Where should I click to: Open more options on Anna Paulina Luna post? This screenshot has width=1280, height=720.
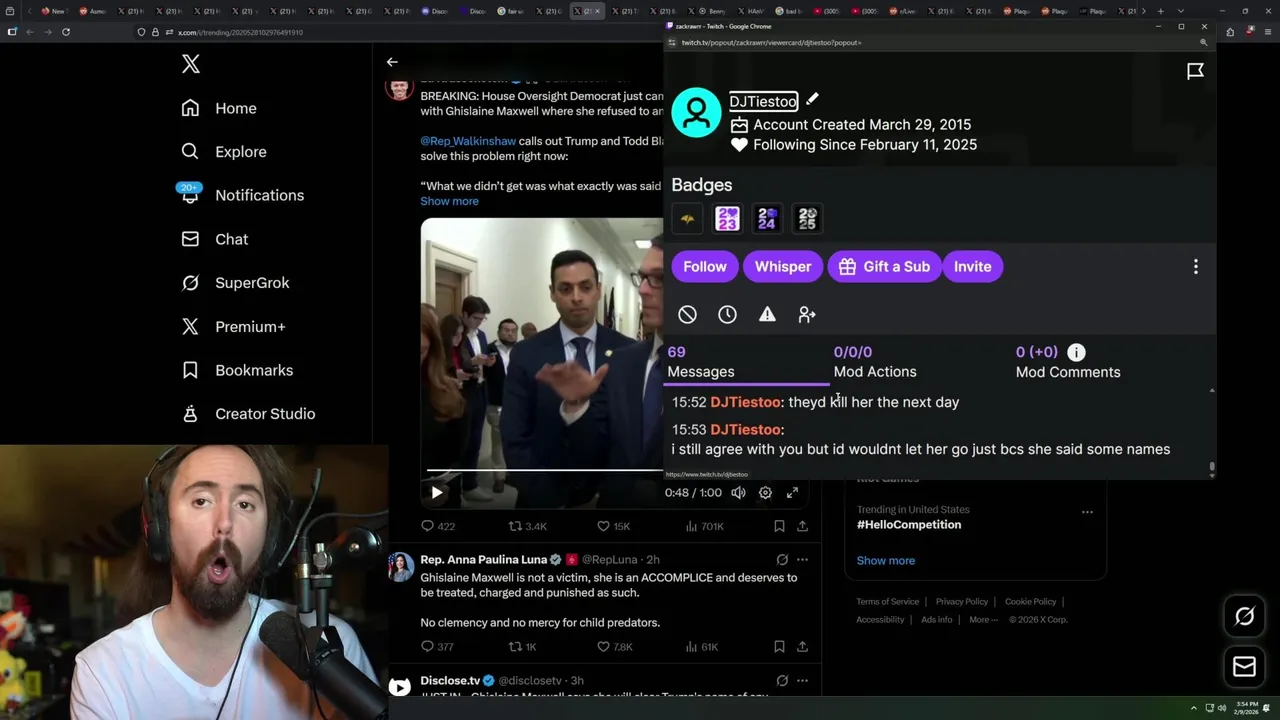[x=802, y=560]
